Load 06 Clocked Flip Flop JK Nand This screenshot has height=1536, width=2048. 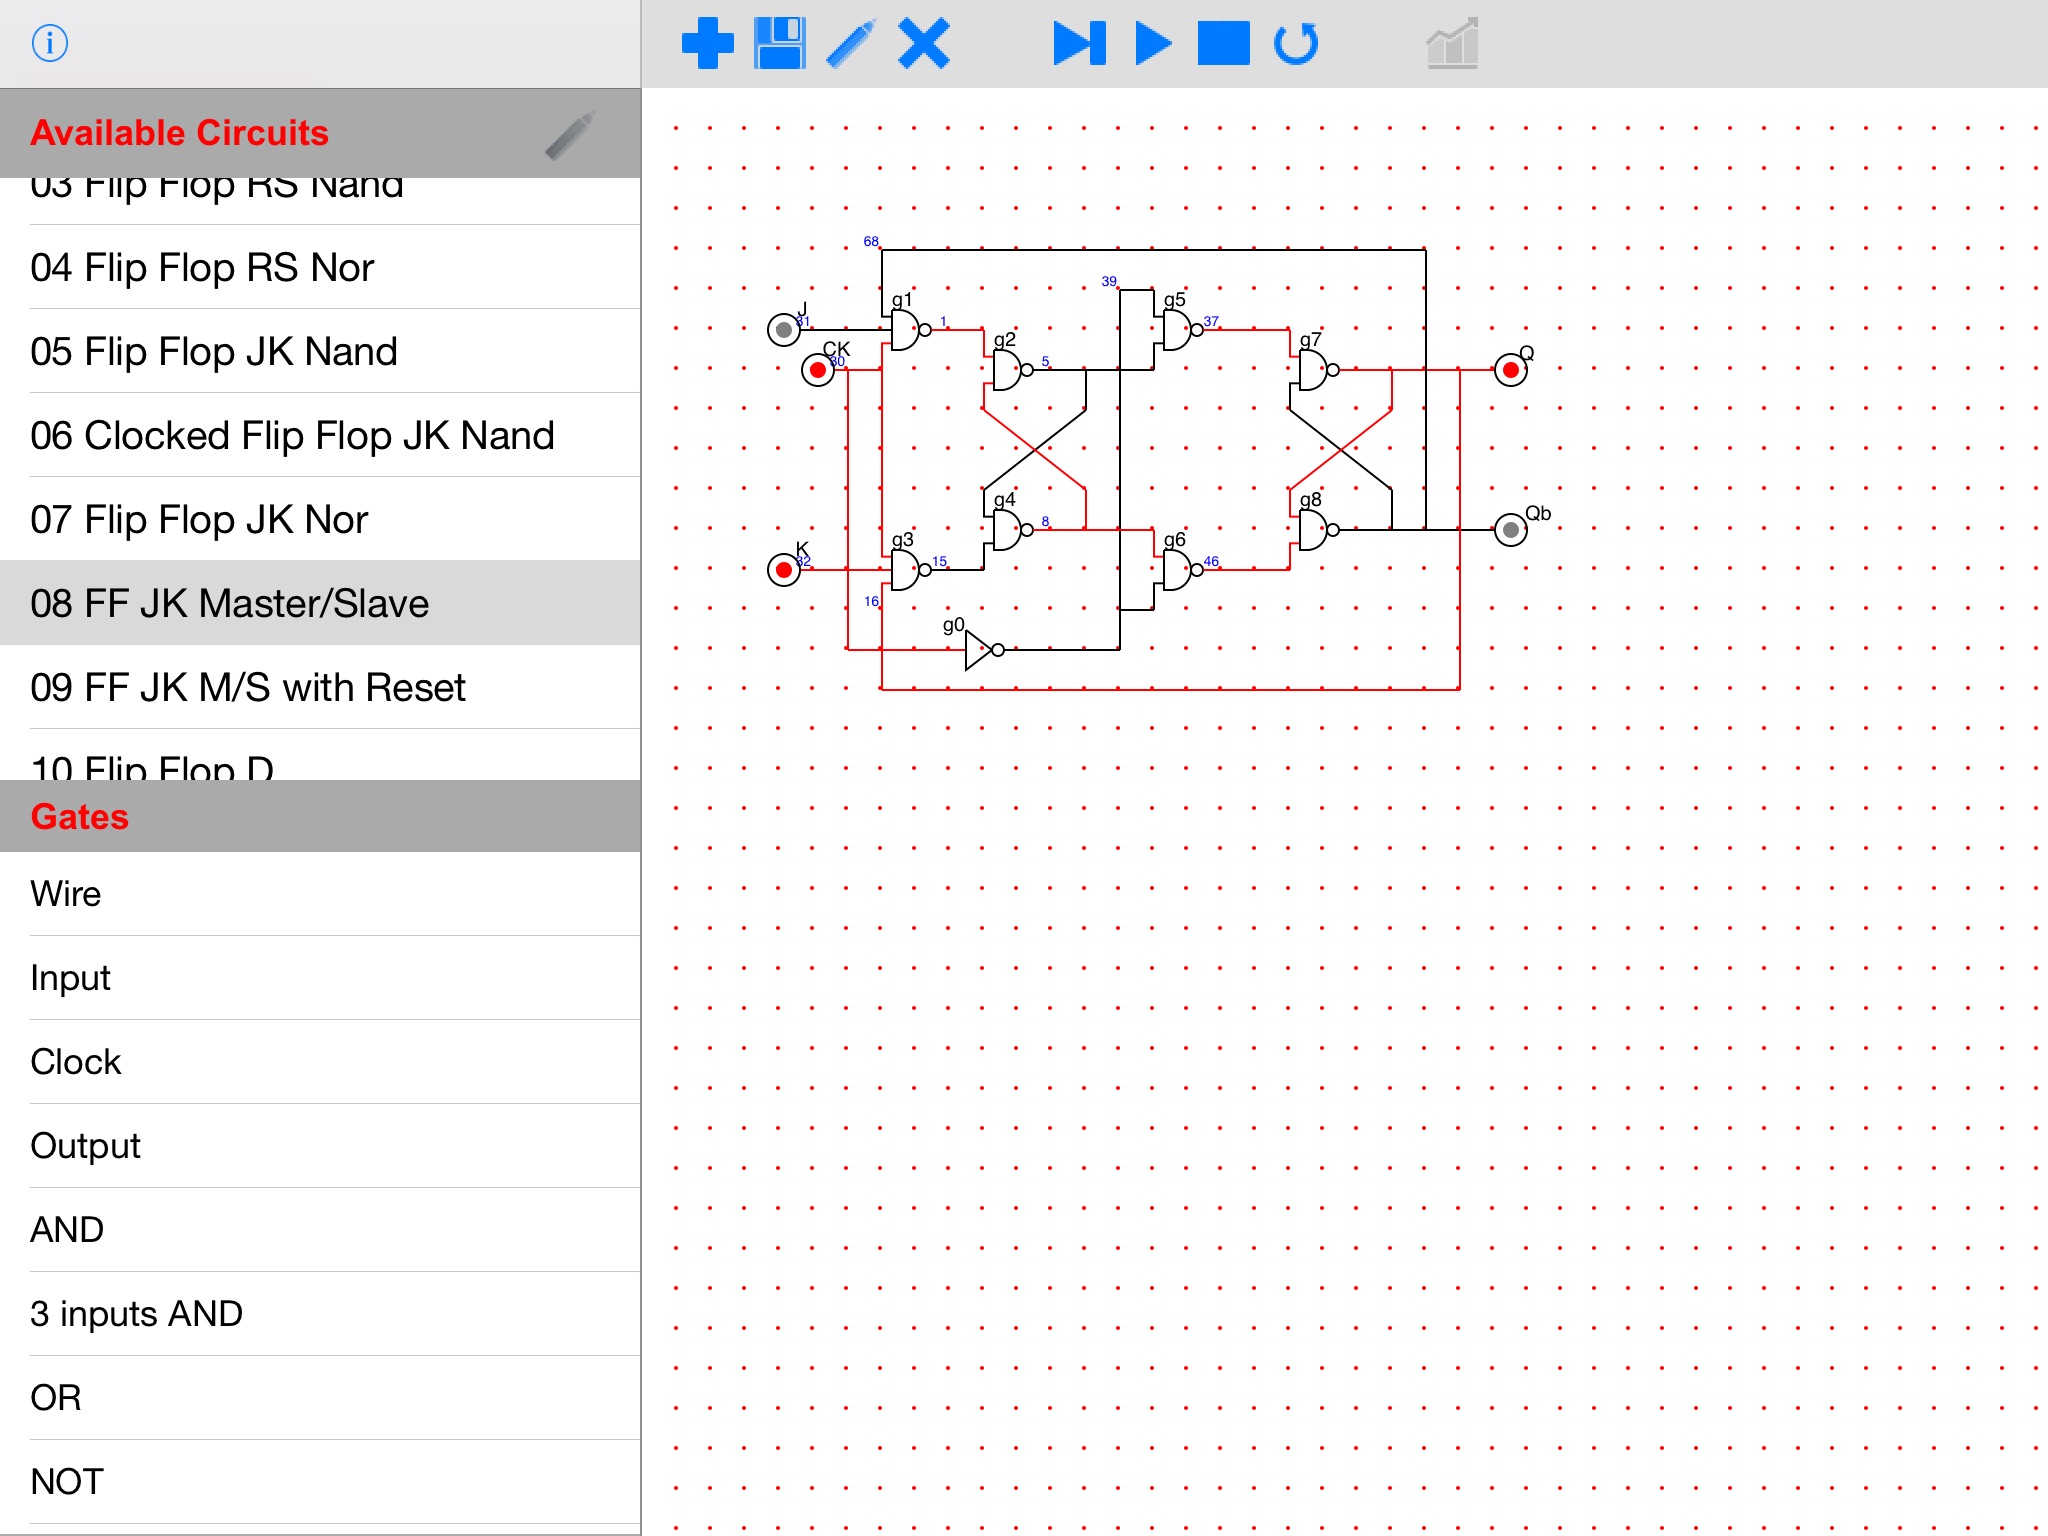pos(320,435)
